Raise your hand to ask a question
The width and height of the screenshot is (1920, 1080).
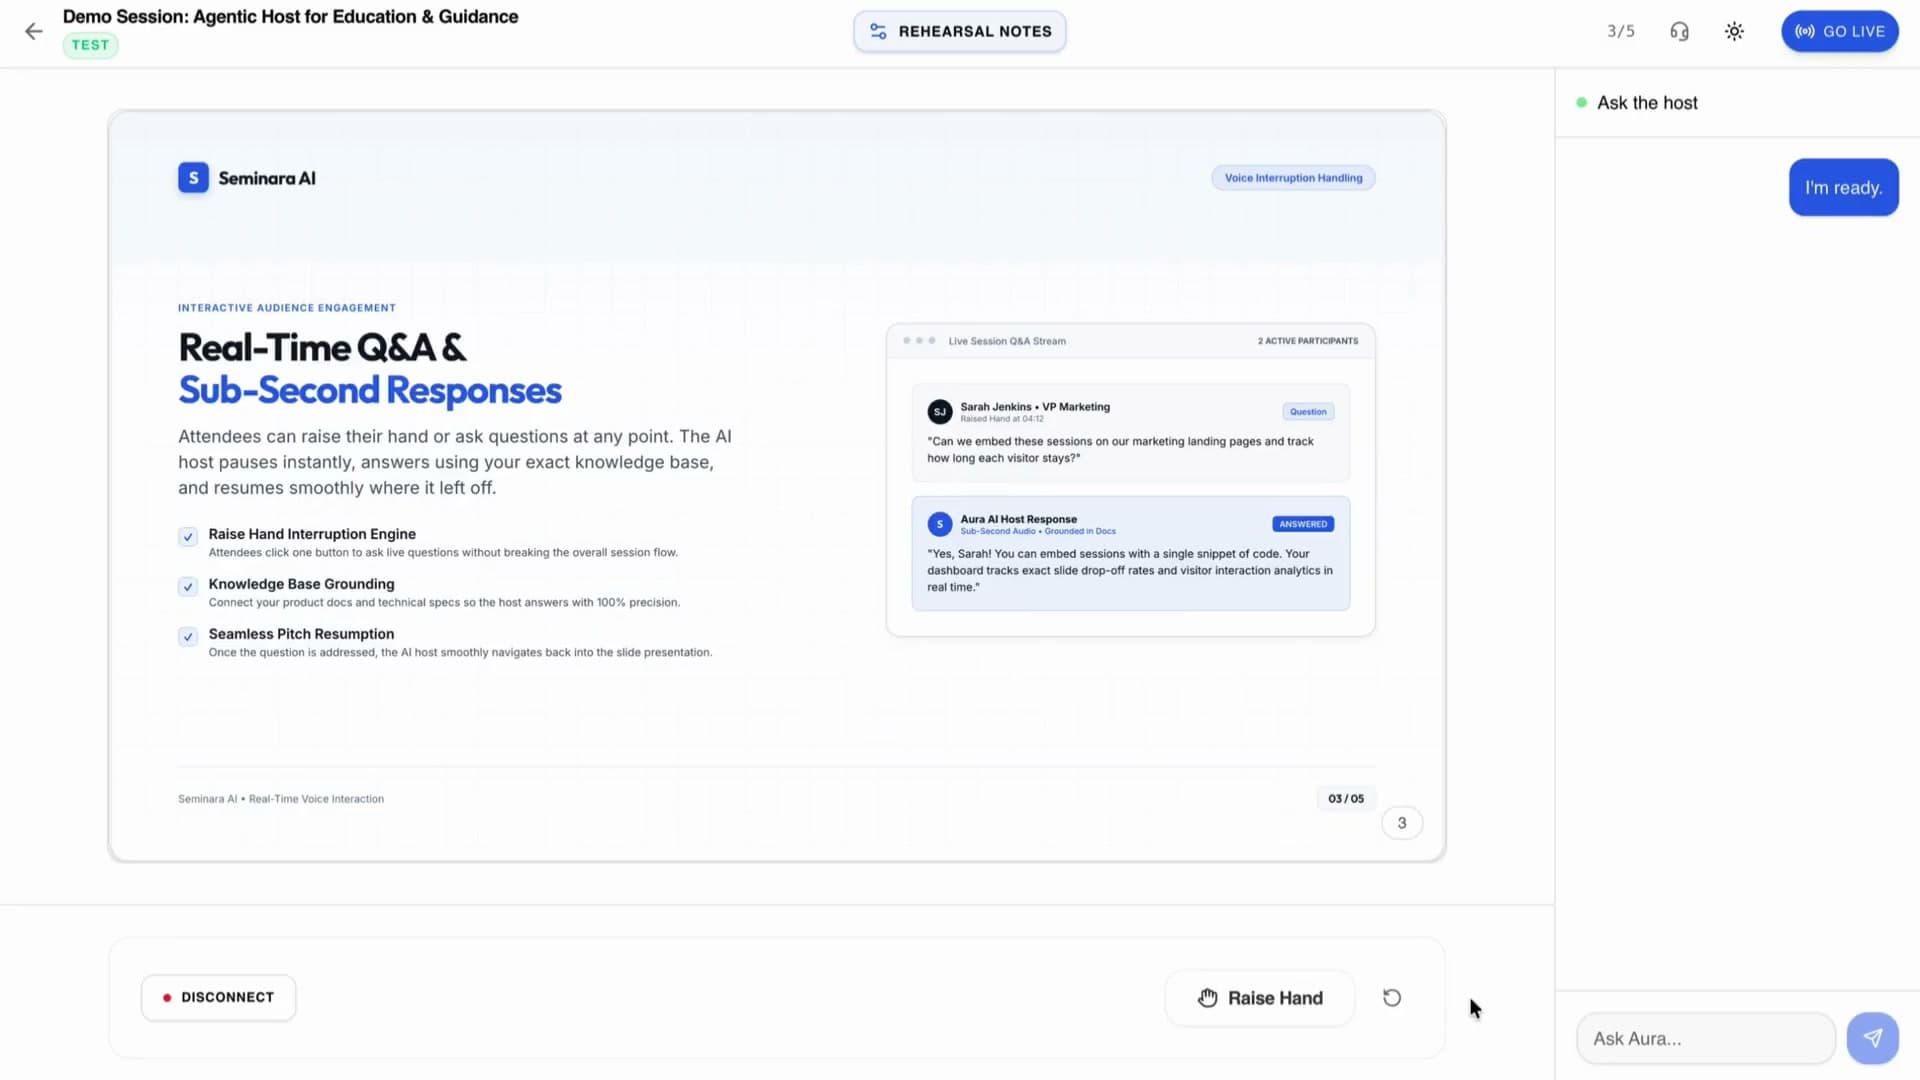(1260, 998)
